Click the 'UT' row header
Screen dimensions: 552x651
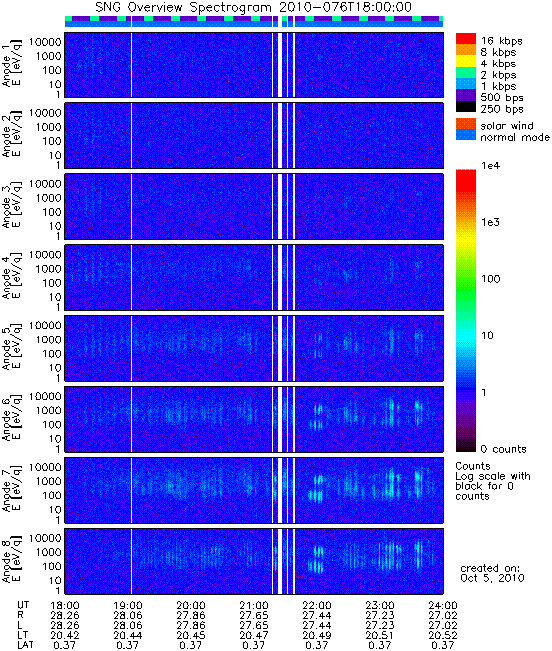(x=23, y=606)
